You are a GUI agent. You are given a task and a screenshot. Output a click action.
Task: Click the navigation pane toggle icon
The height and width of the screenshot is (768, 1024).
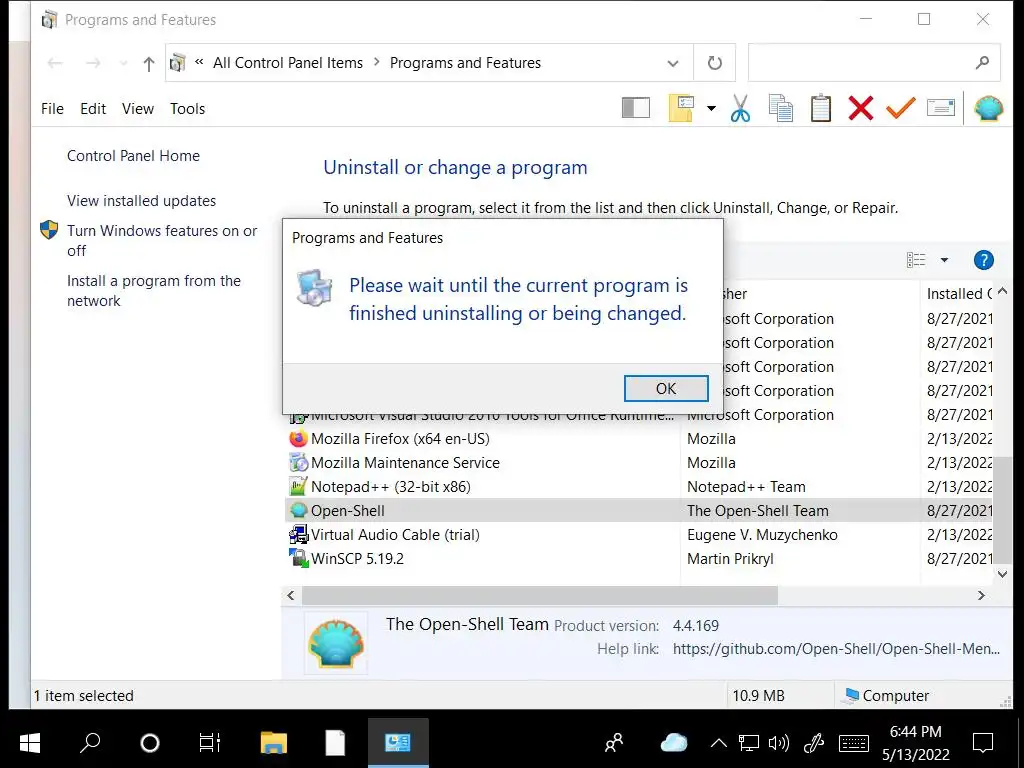click(635, 108)
